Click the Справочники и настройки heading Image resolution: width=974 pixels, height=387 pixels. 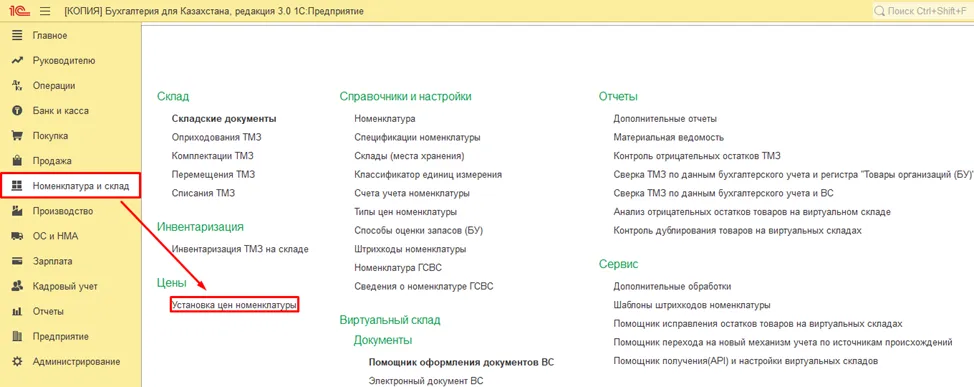click(406, 96)
